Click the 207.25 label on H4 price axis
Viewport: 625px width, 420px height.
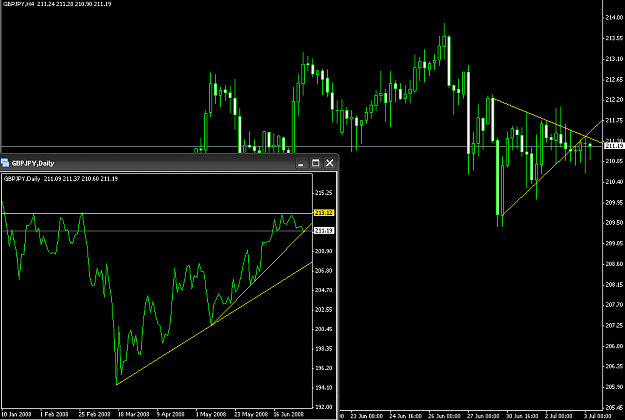pos(614,326)
